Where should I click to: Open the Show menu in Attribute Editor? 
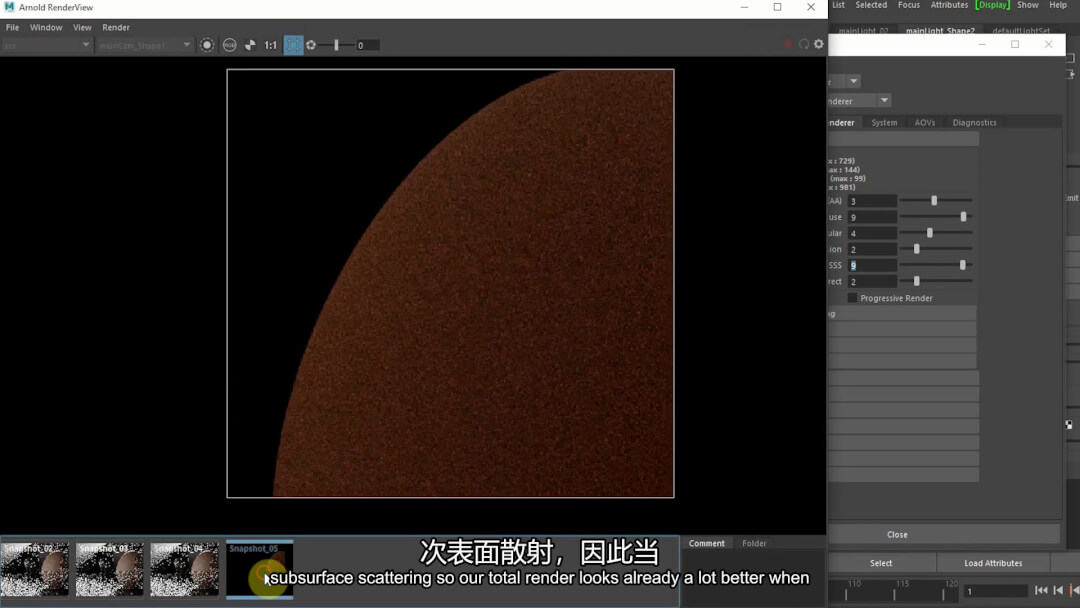pos(1028,5)
